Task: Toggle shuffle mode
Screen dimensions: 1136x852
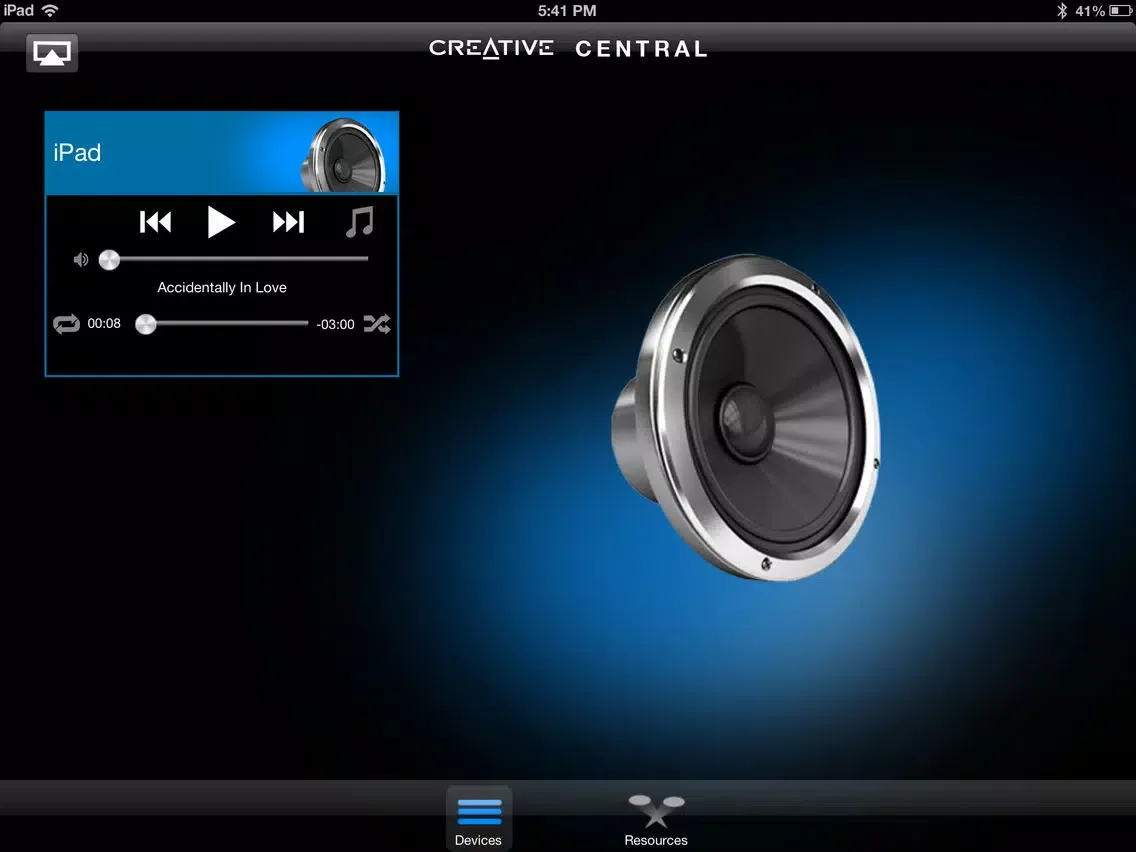Action: [x=377, y=324]
